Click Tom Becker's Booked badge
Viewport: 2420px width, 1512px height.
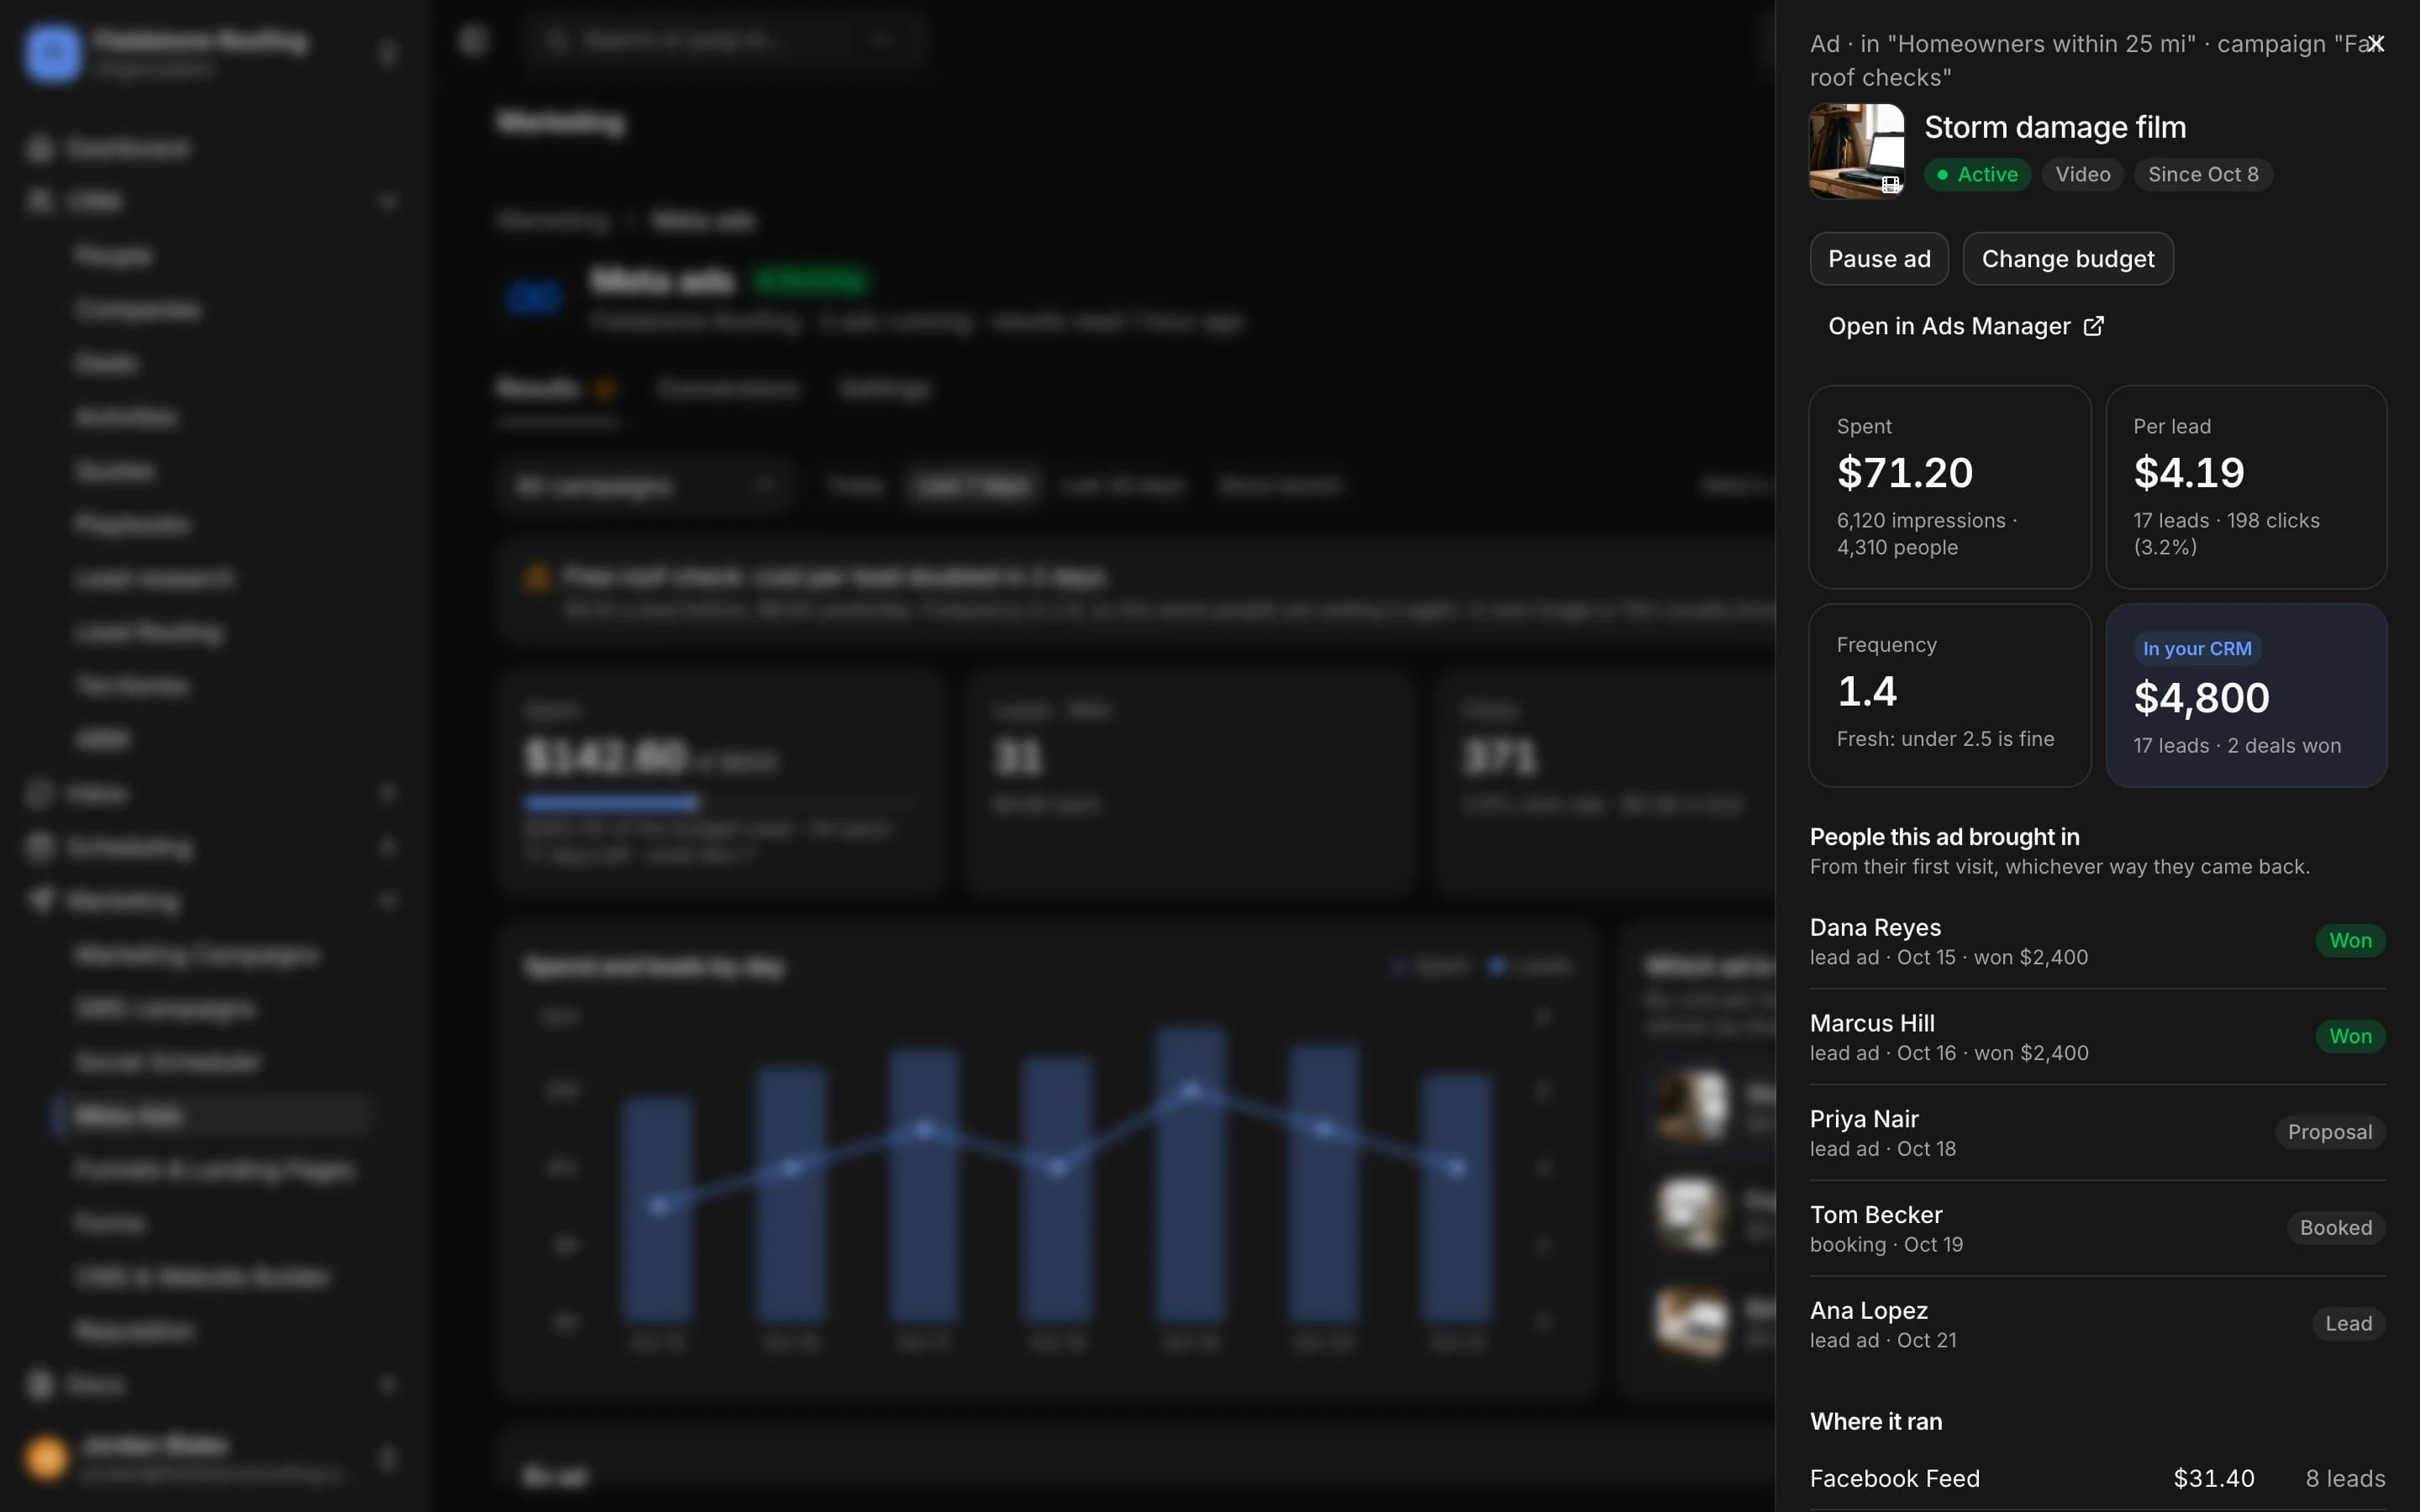pyautogui.click(x=2335, y=1228)
